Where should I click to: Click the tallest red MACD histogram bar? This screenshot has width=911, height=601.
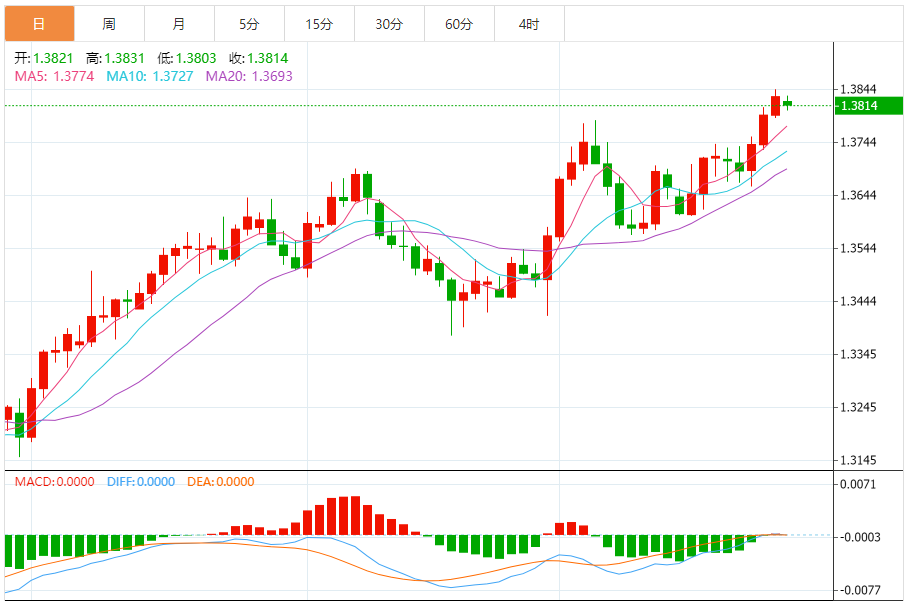[x=356, y=516]
